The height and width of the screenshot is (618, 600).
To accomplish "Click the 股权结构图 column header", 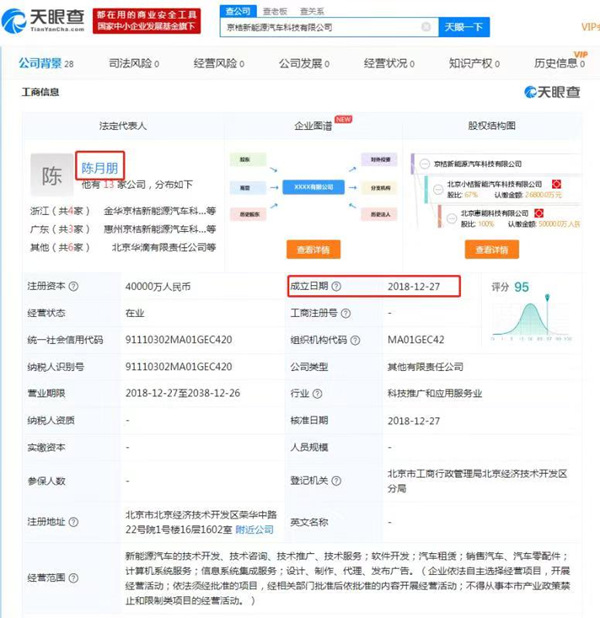I will (x=492, y=126).
